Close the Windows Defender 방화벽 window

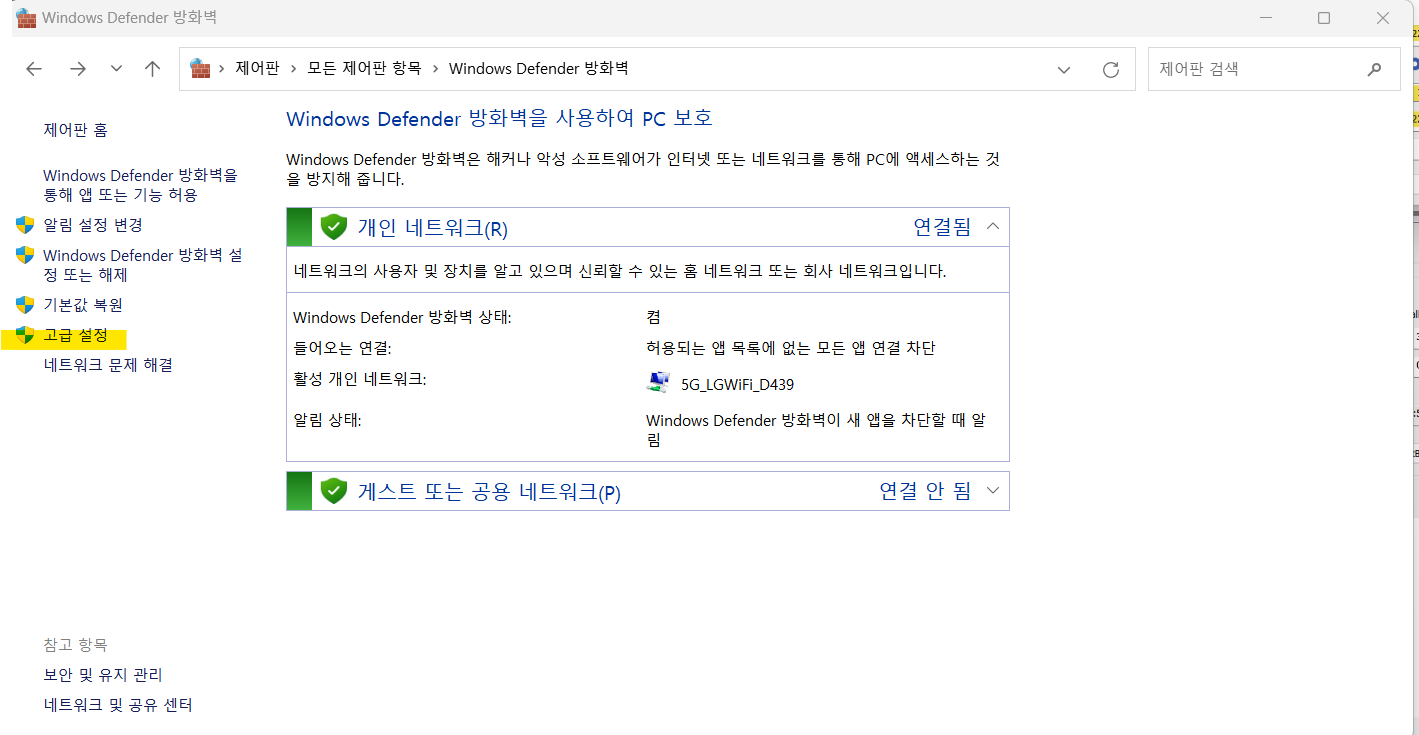pos(1383,18)
